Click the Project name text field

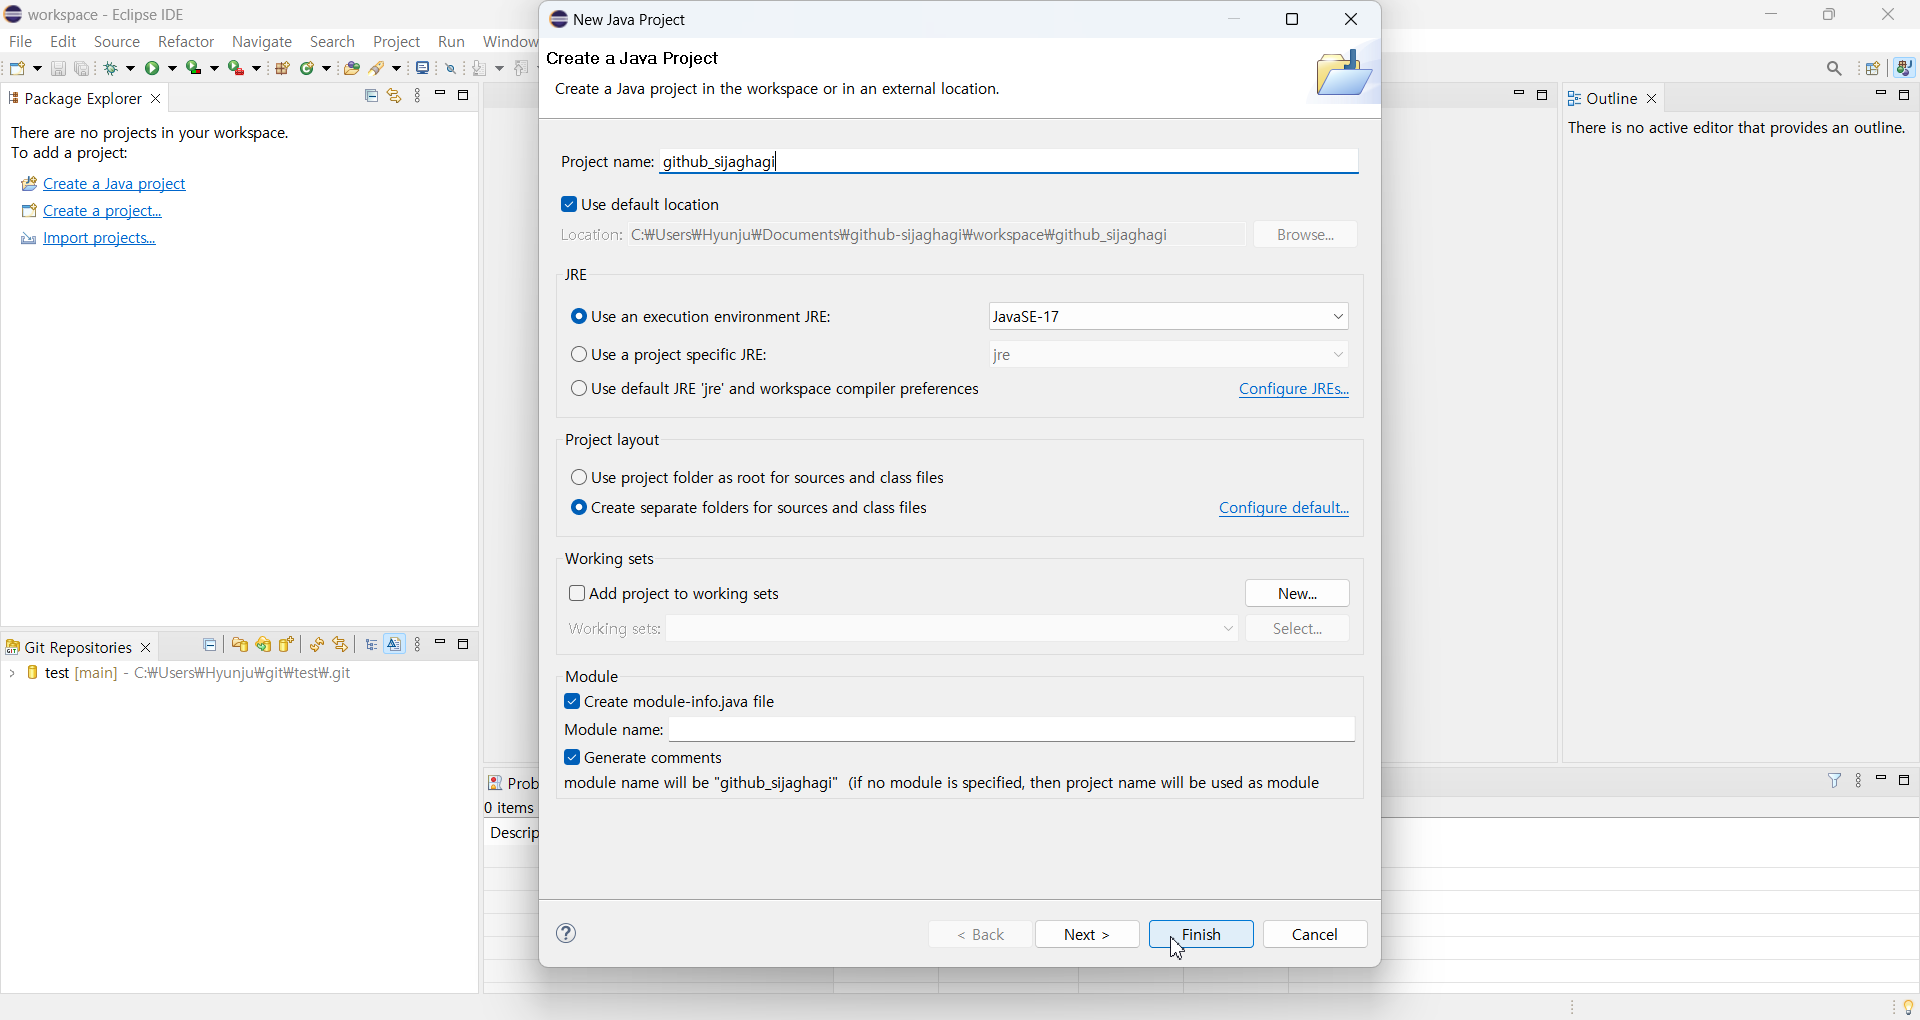(x=1010, y=162)
